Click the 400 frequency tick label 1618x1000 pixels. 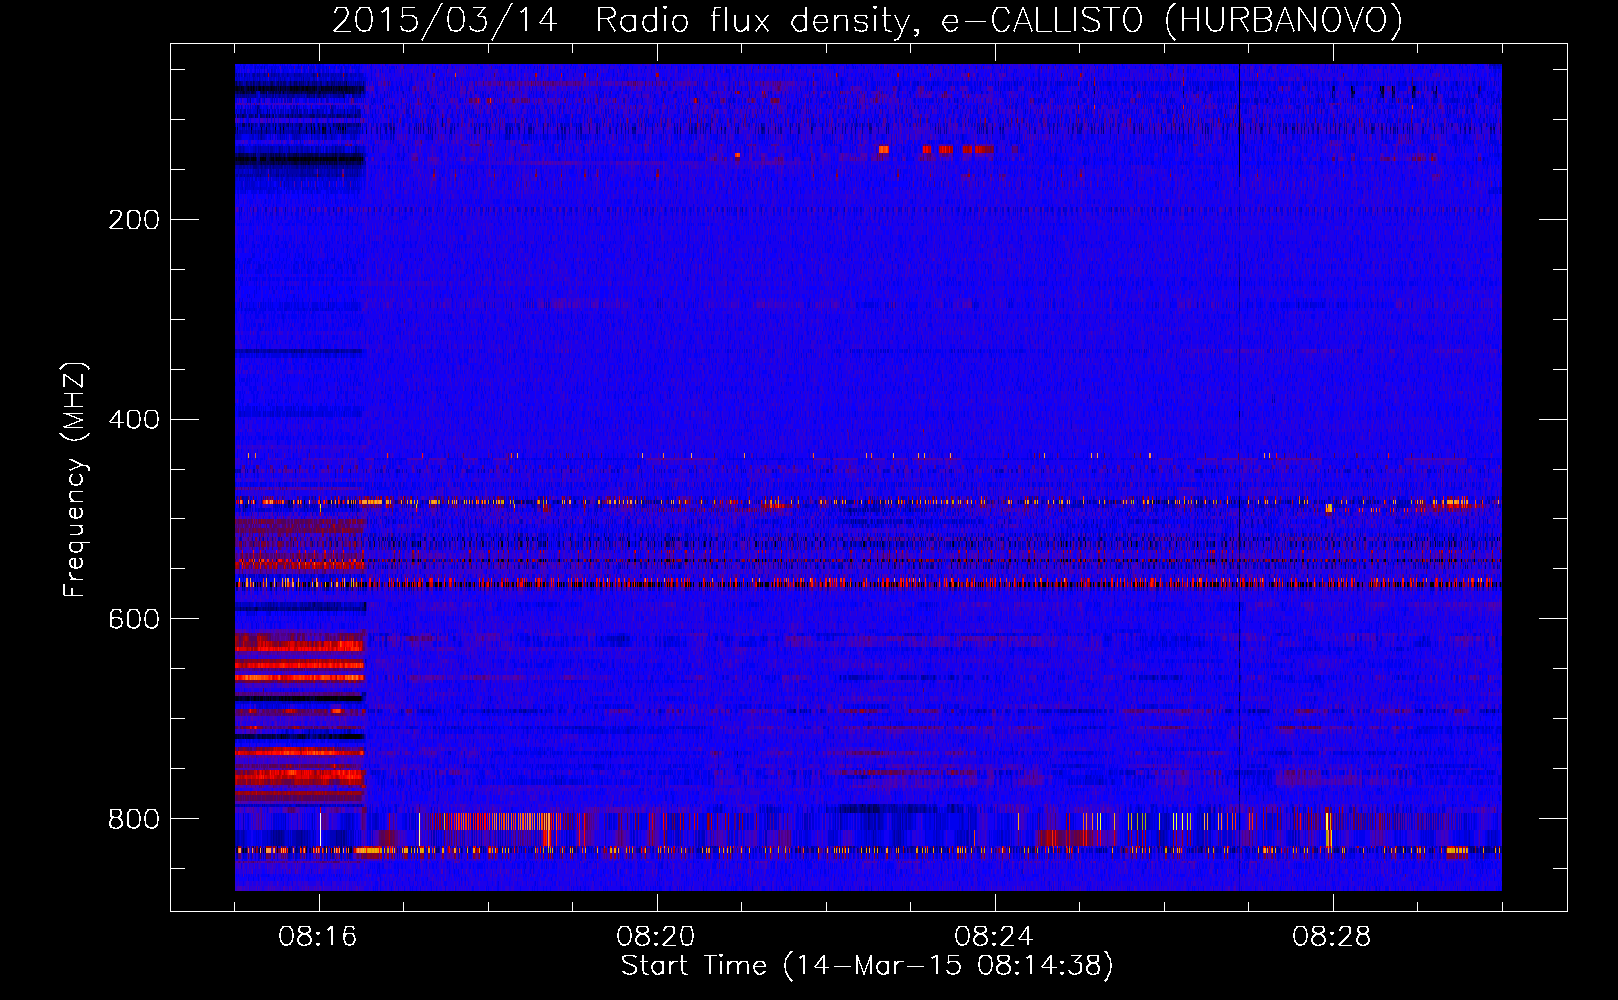pos(134,420)
